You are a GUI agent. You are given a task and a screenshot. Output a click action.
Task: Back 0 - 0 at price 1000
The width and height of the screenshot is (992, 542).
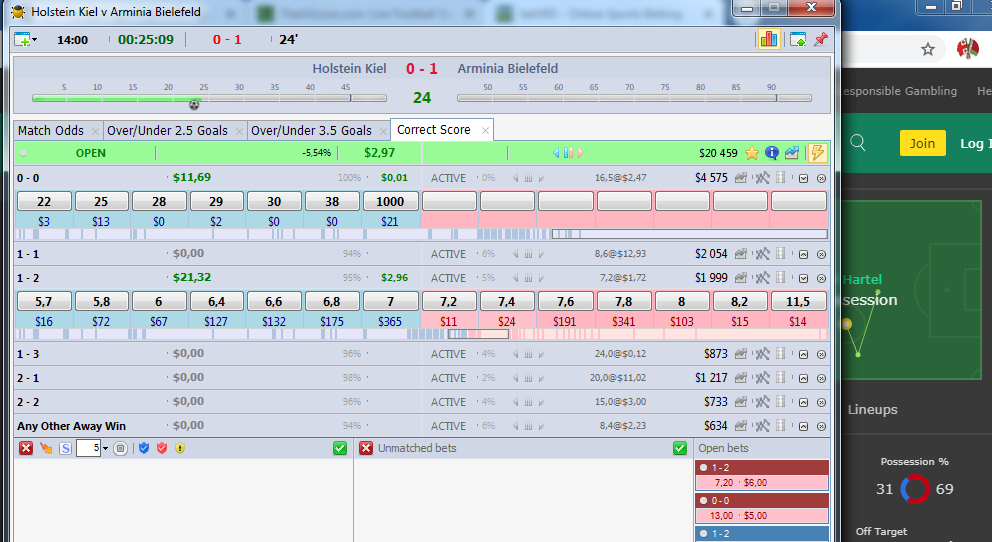pyautogui.click(x=390, y=201)
